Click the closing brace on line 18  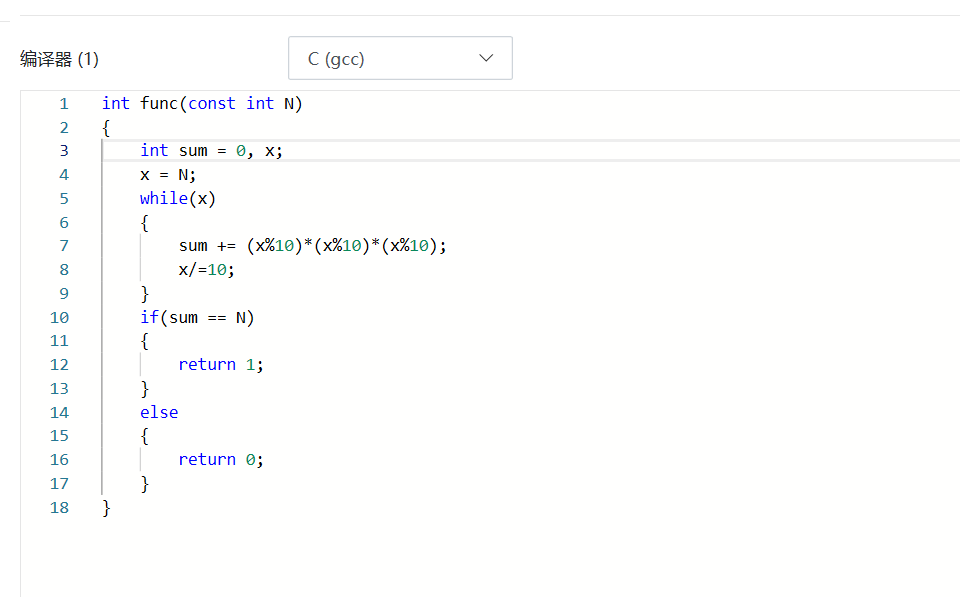pyautogui.click(x=106, y=507)
